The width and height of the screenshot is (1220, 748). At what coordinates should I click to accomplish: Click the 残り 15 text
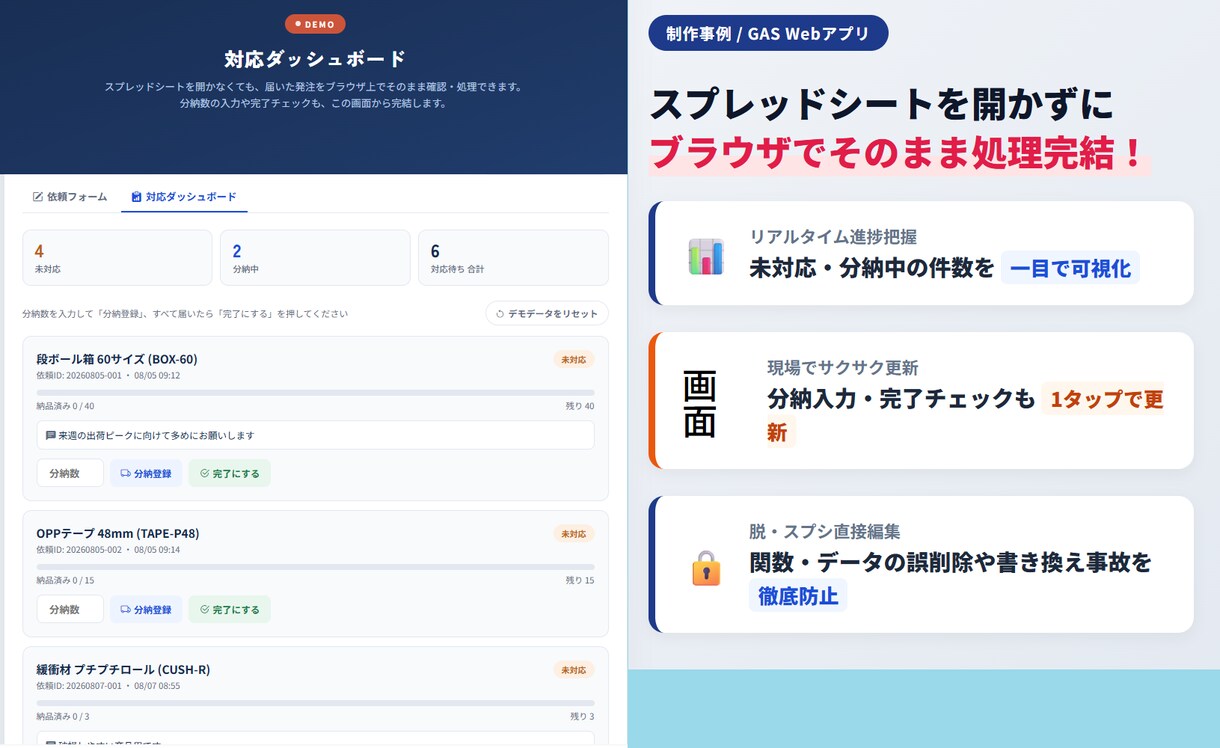click(580, 580)
